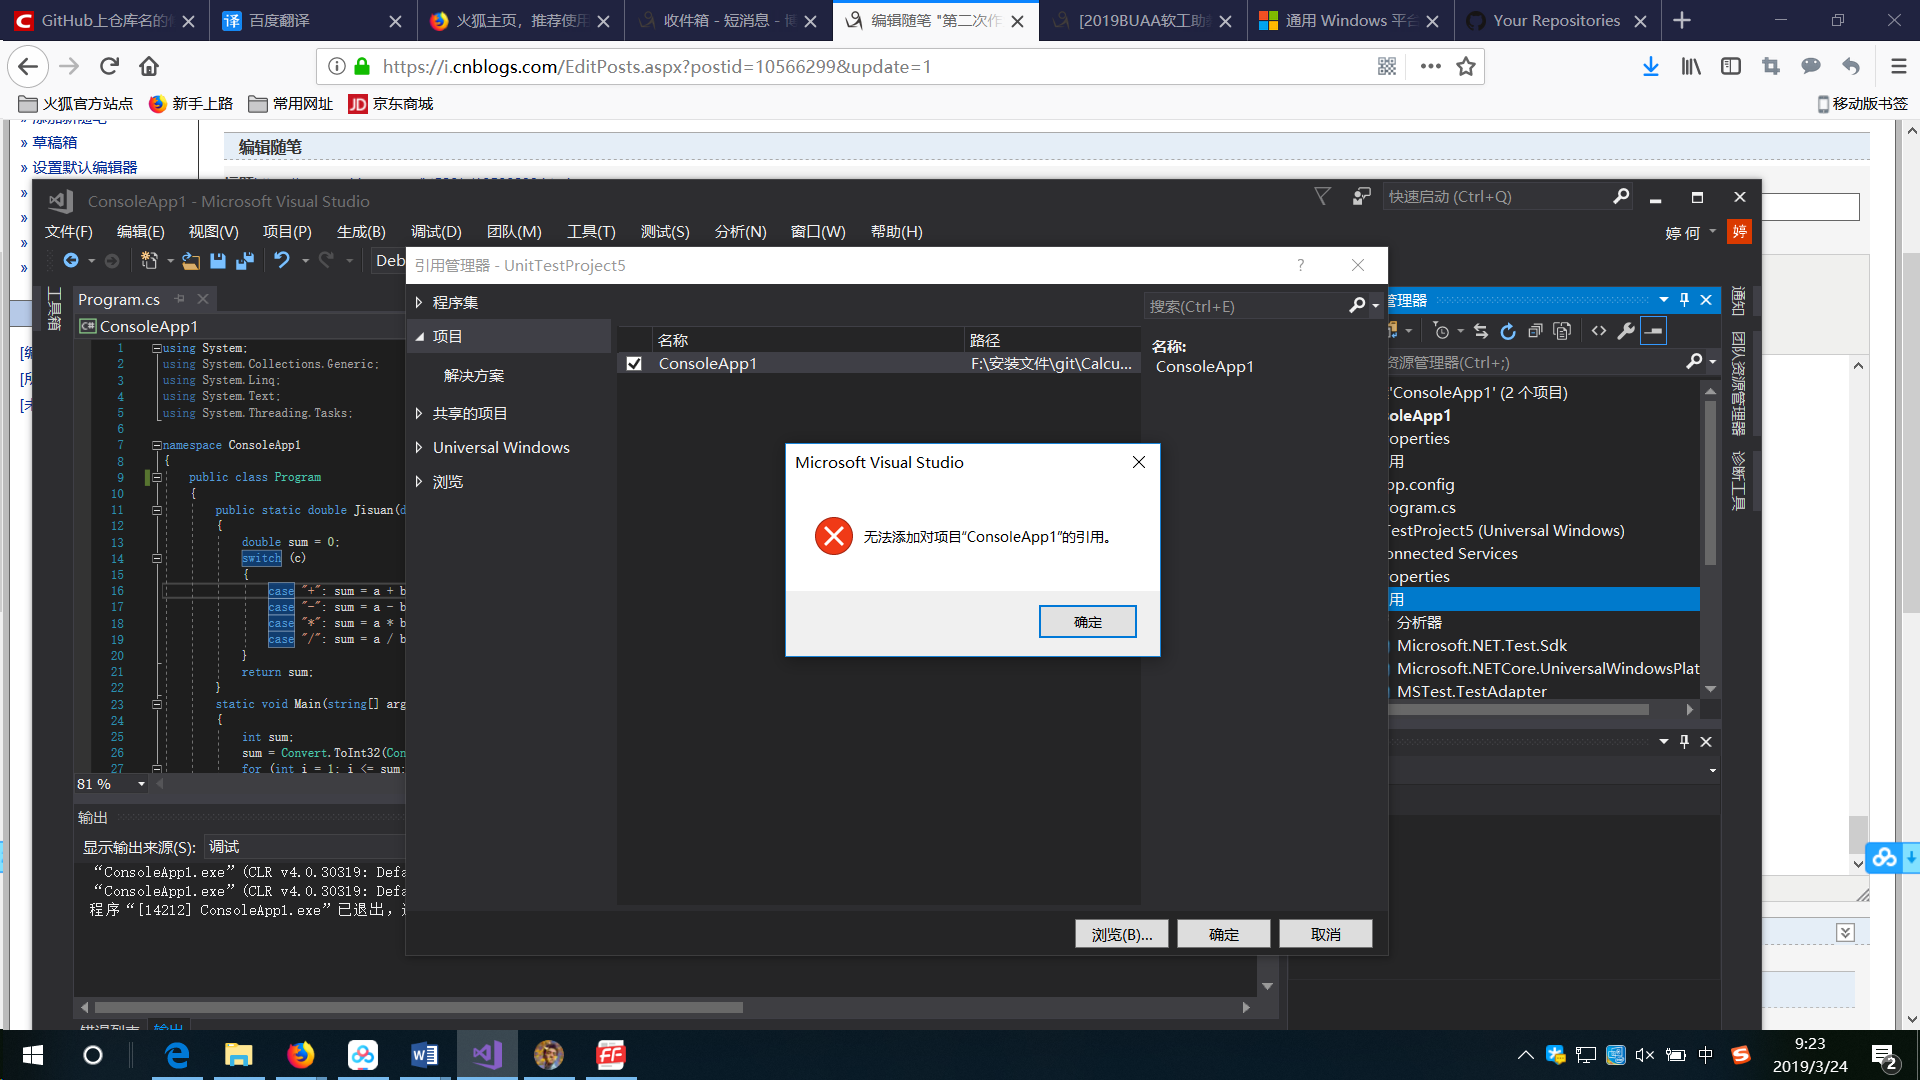Expand the 浏览 category in Reference Manager
This screenshot has width=1920, height=1080.
click(x=419, y=482)
